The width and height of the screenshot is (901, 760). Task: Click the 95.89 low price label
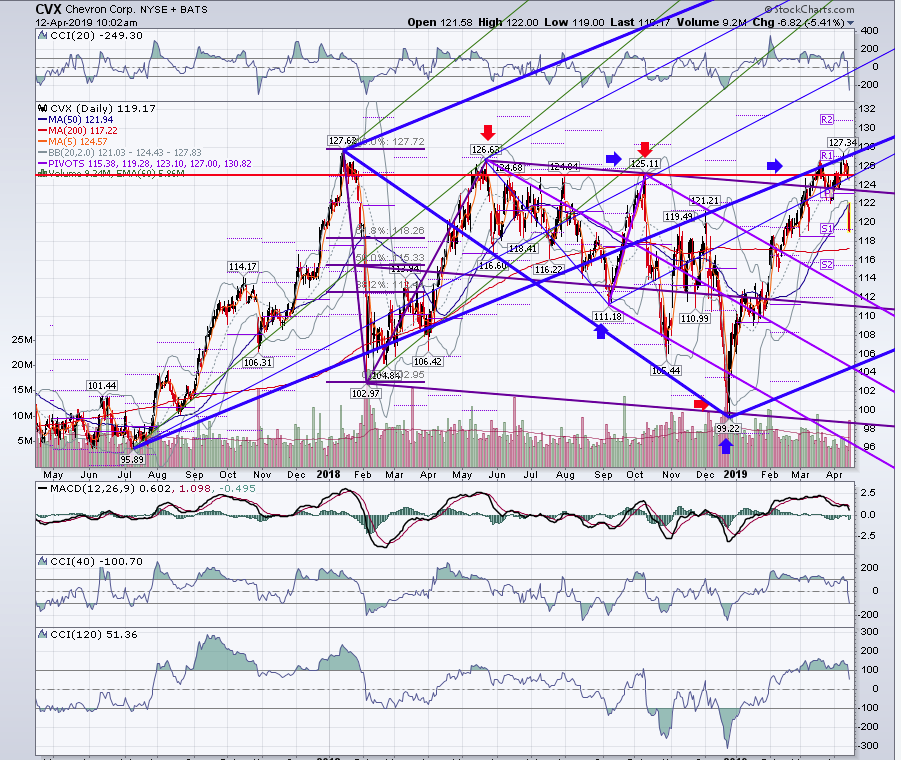point(132,460)
